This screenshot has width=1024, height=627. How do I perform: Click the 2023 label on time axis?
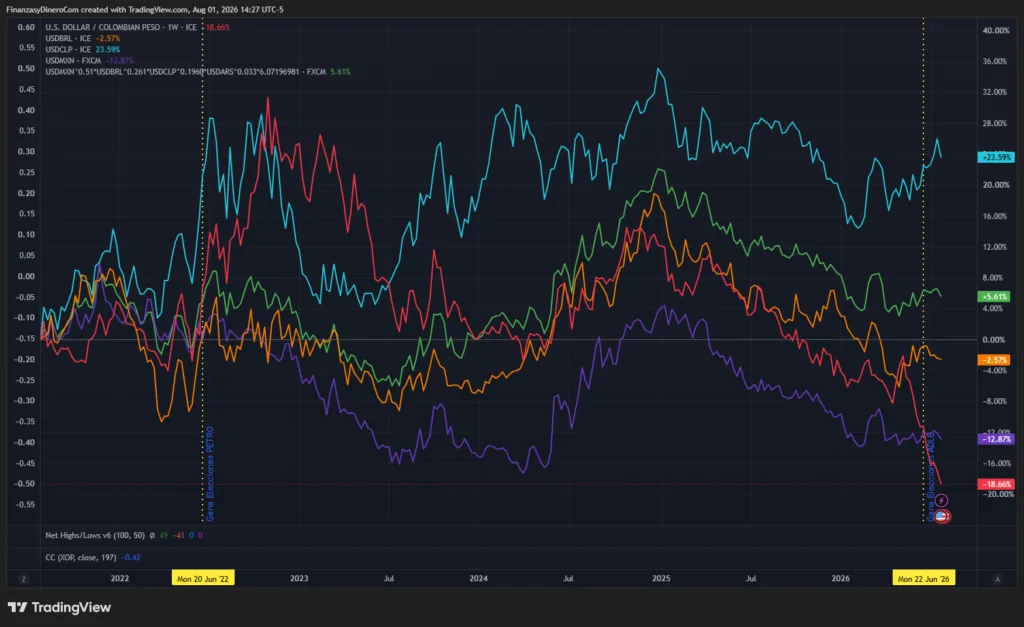coord(299,579)
